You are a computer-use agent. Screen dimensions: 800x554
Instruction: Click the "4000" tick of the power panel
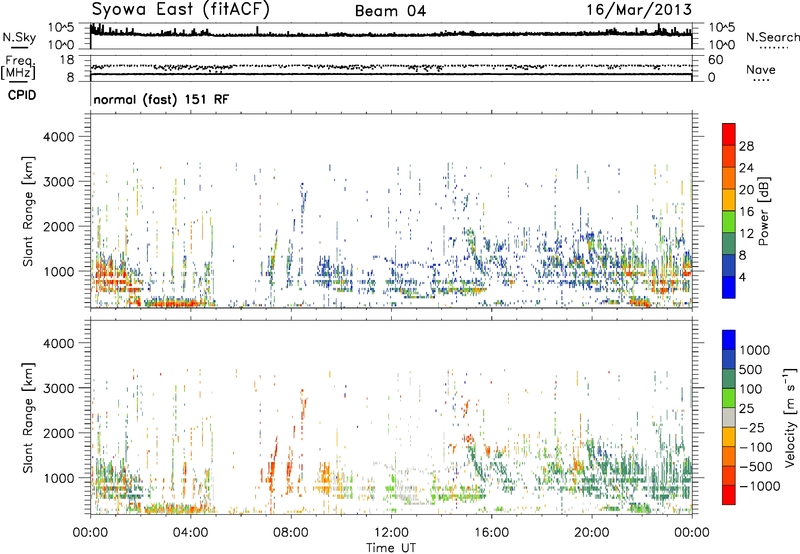(x=58, y=137)
